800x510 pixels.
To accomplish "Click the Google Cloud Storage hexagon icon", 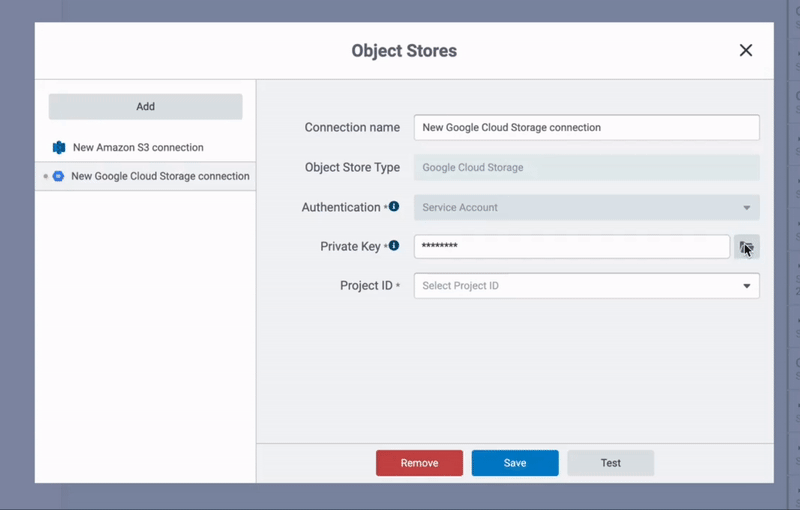I will 59,176.
